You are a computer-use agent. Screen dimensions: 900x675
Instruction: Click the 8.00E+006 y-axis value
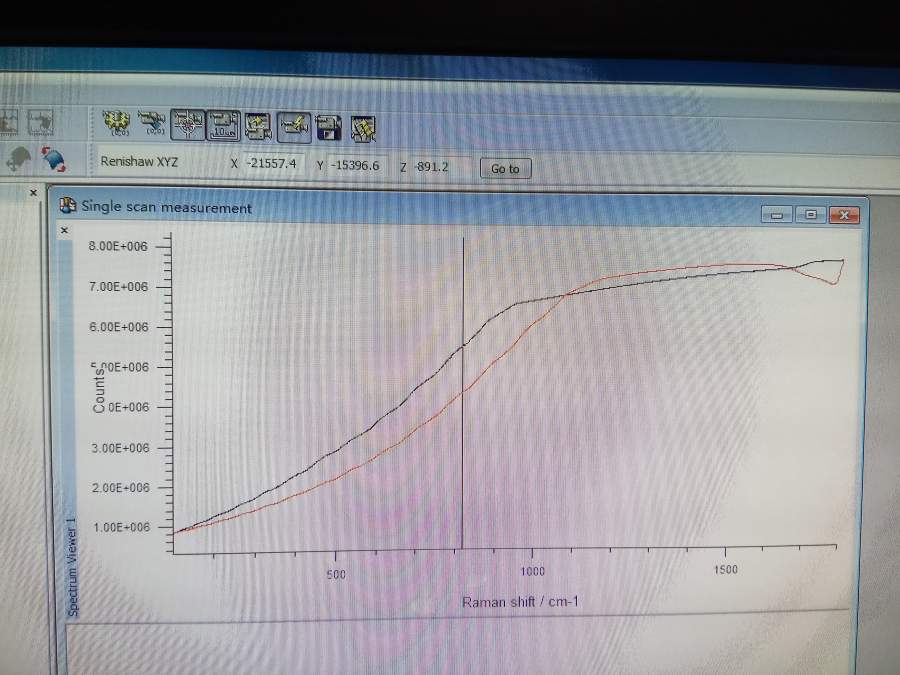tap(118, 246)
